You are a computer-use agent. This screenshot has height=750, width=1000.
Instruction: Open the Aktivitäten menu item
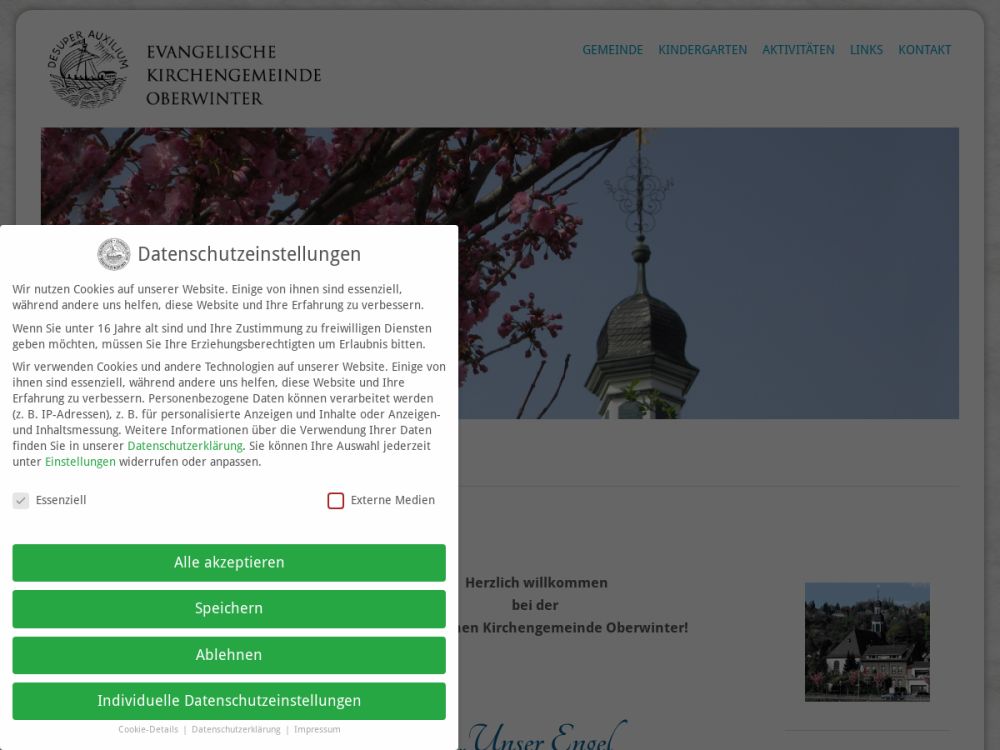[x=798, y=50]
